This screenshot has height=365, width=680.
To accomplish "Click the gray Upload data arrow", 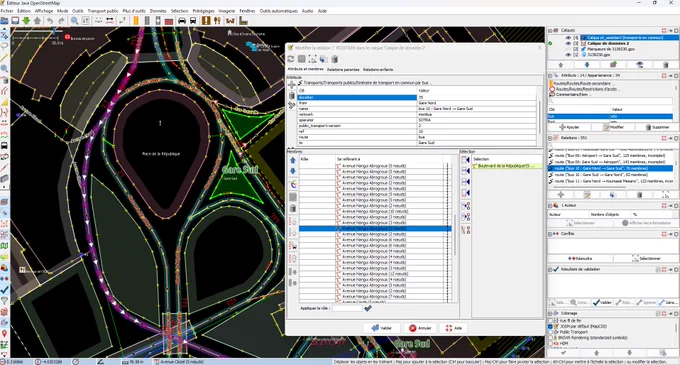I will 37,20.
